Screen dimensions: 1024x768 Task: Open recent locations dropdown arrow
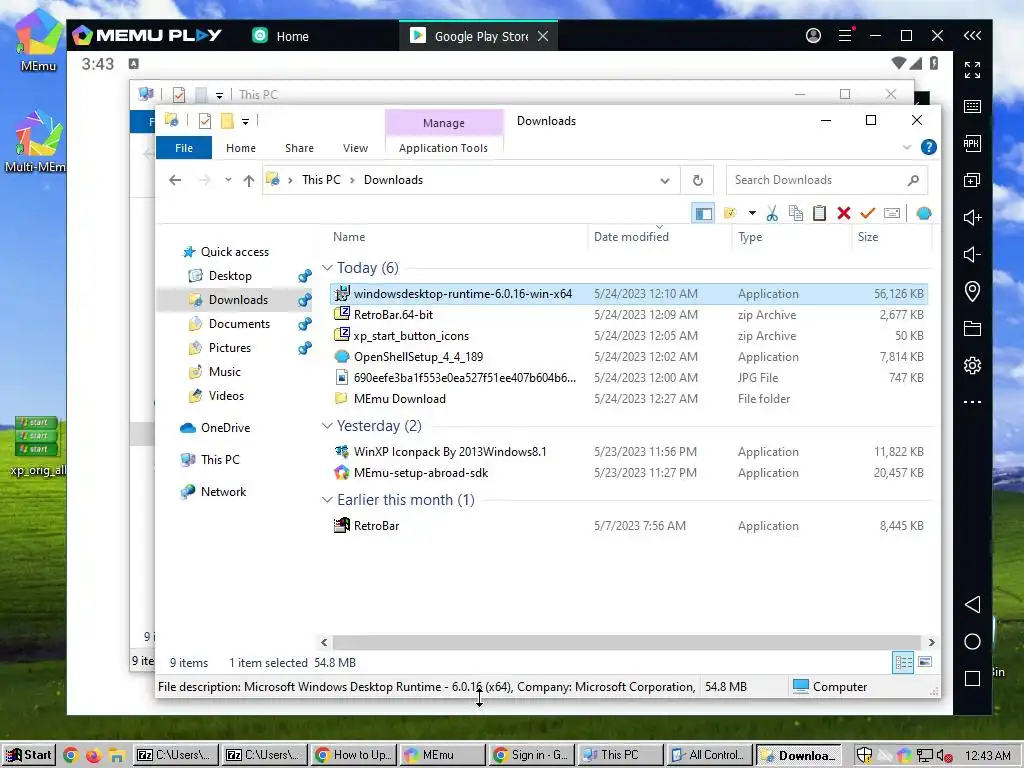[228, 180]
